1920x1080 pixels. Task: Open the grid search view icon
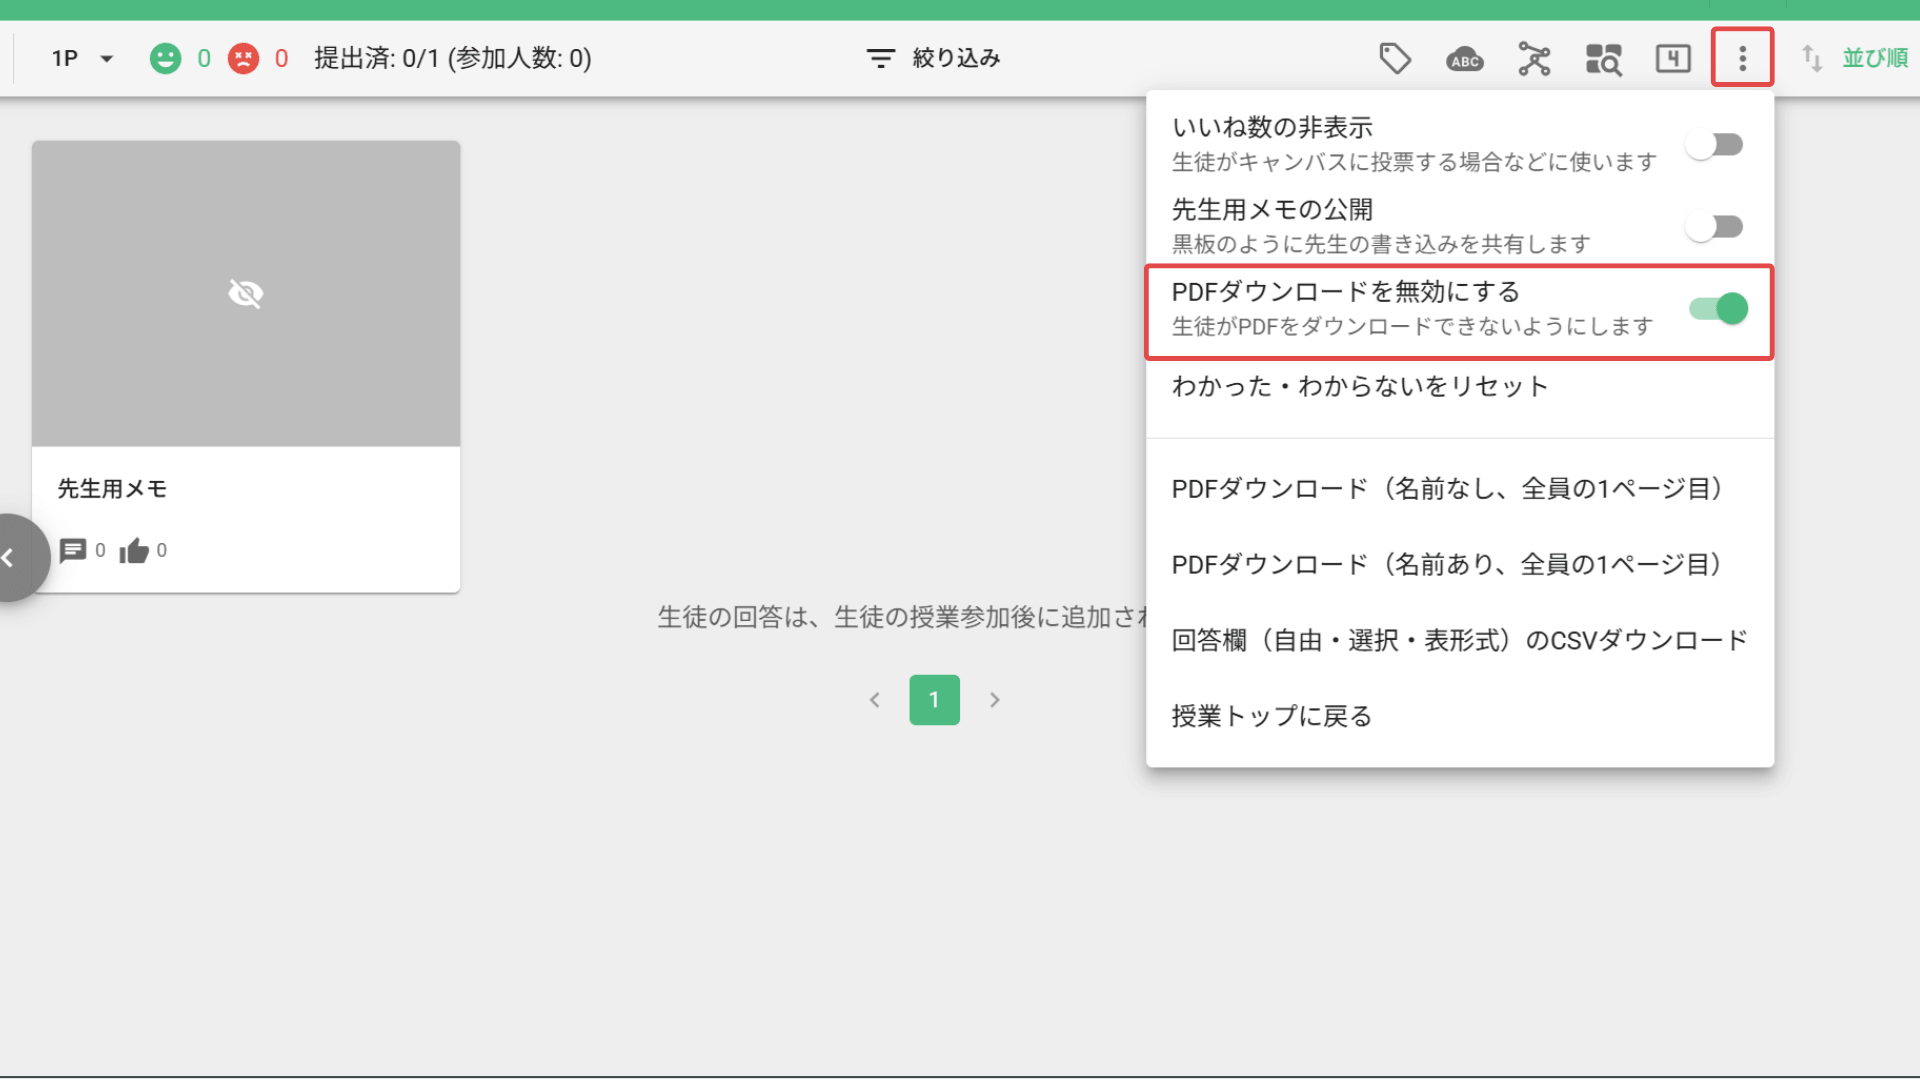pos(1603,59)
